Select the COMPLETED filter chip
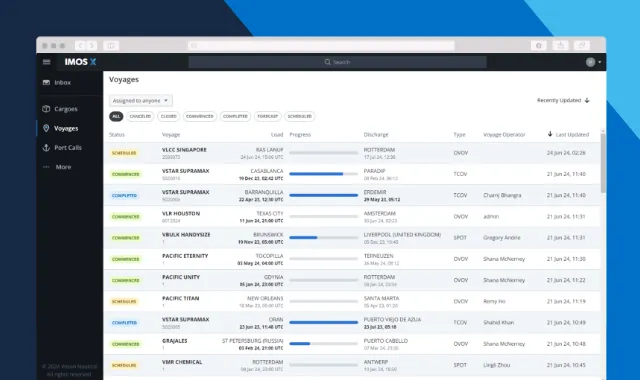The height and width of the screenshot is (380, 640). click(235, 116)
